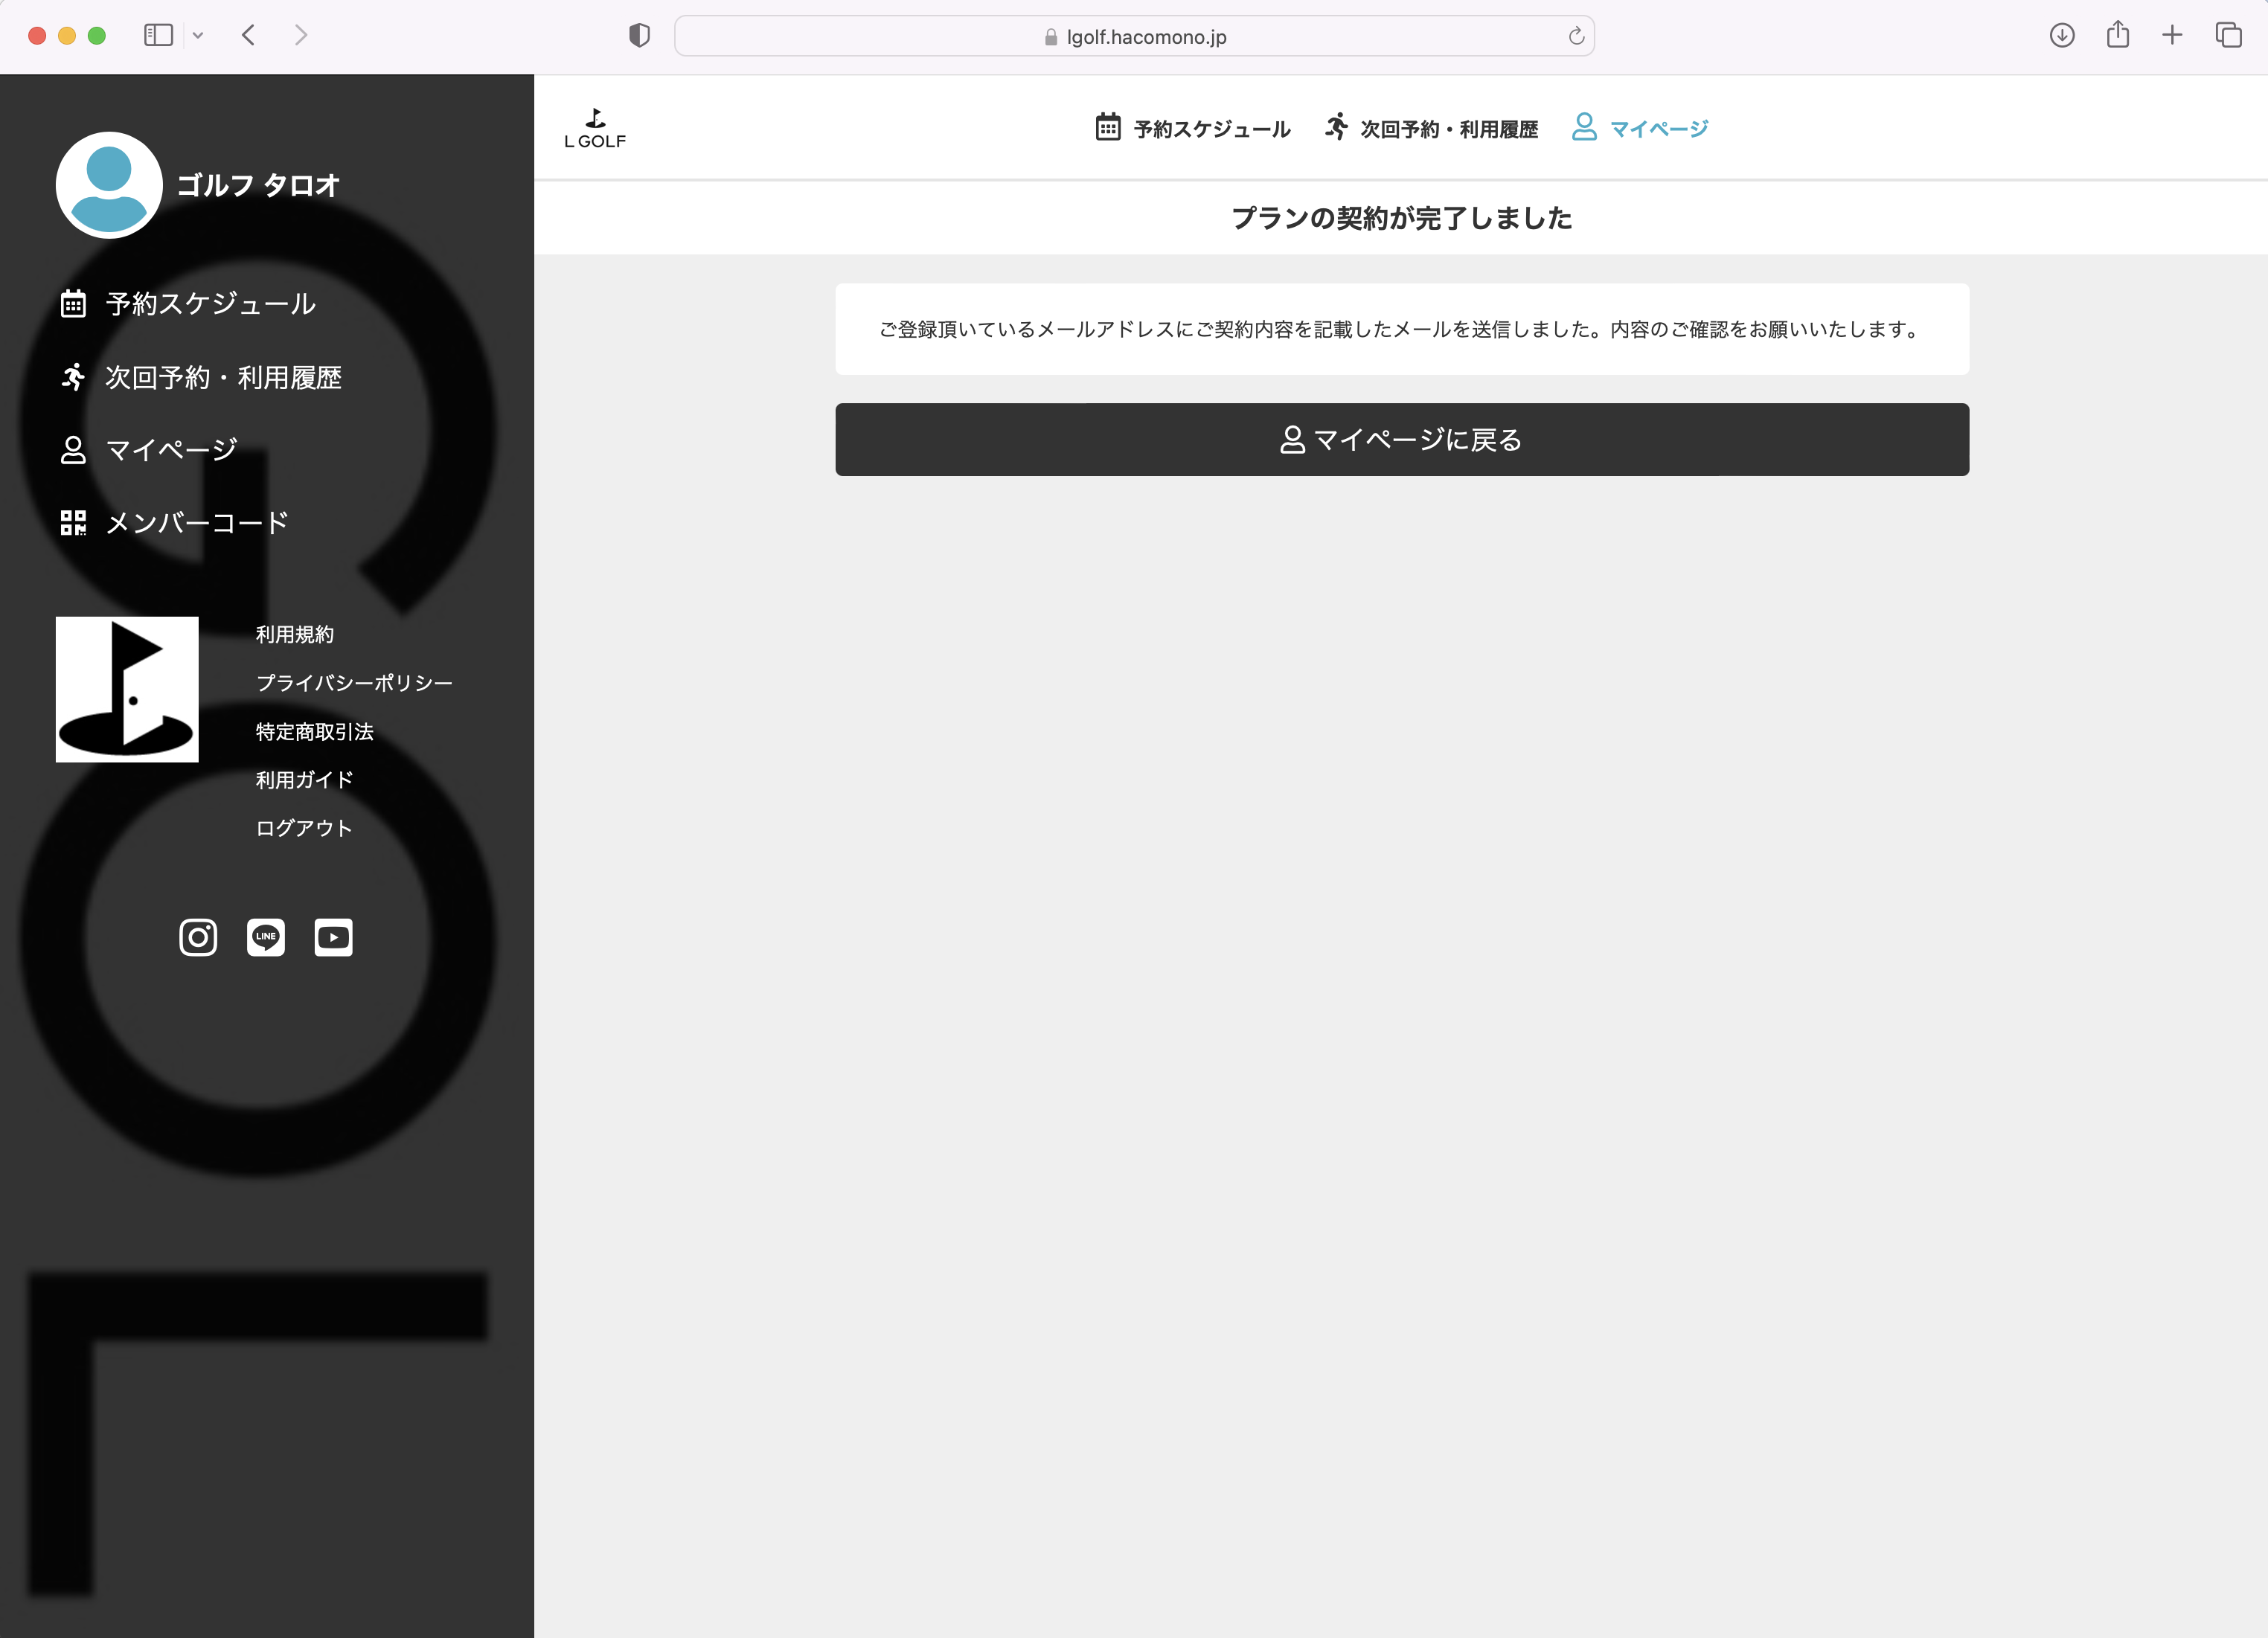Open the YouTube social icon

[x=333, y=937]
